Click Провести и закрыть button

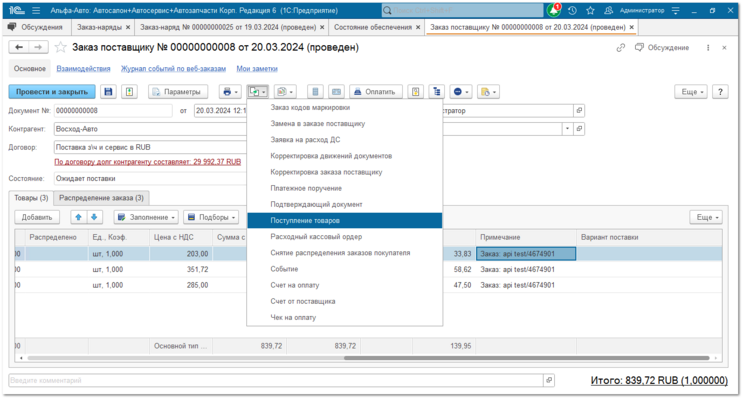tap(52, 92)
